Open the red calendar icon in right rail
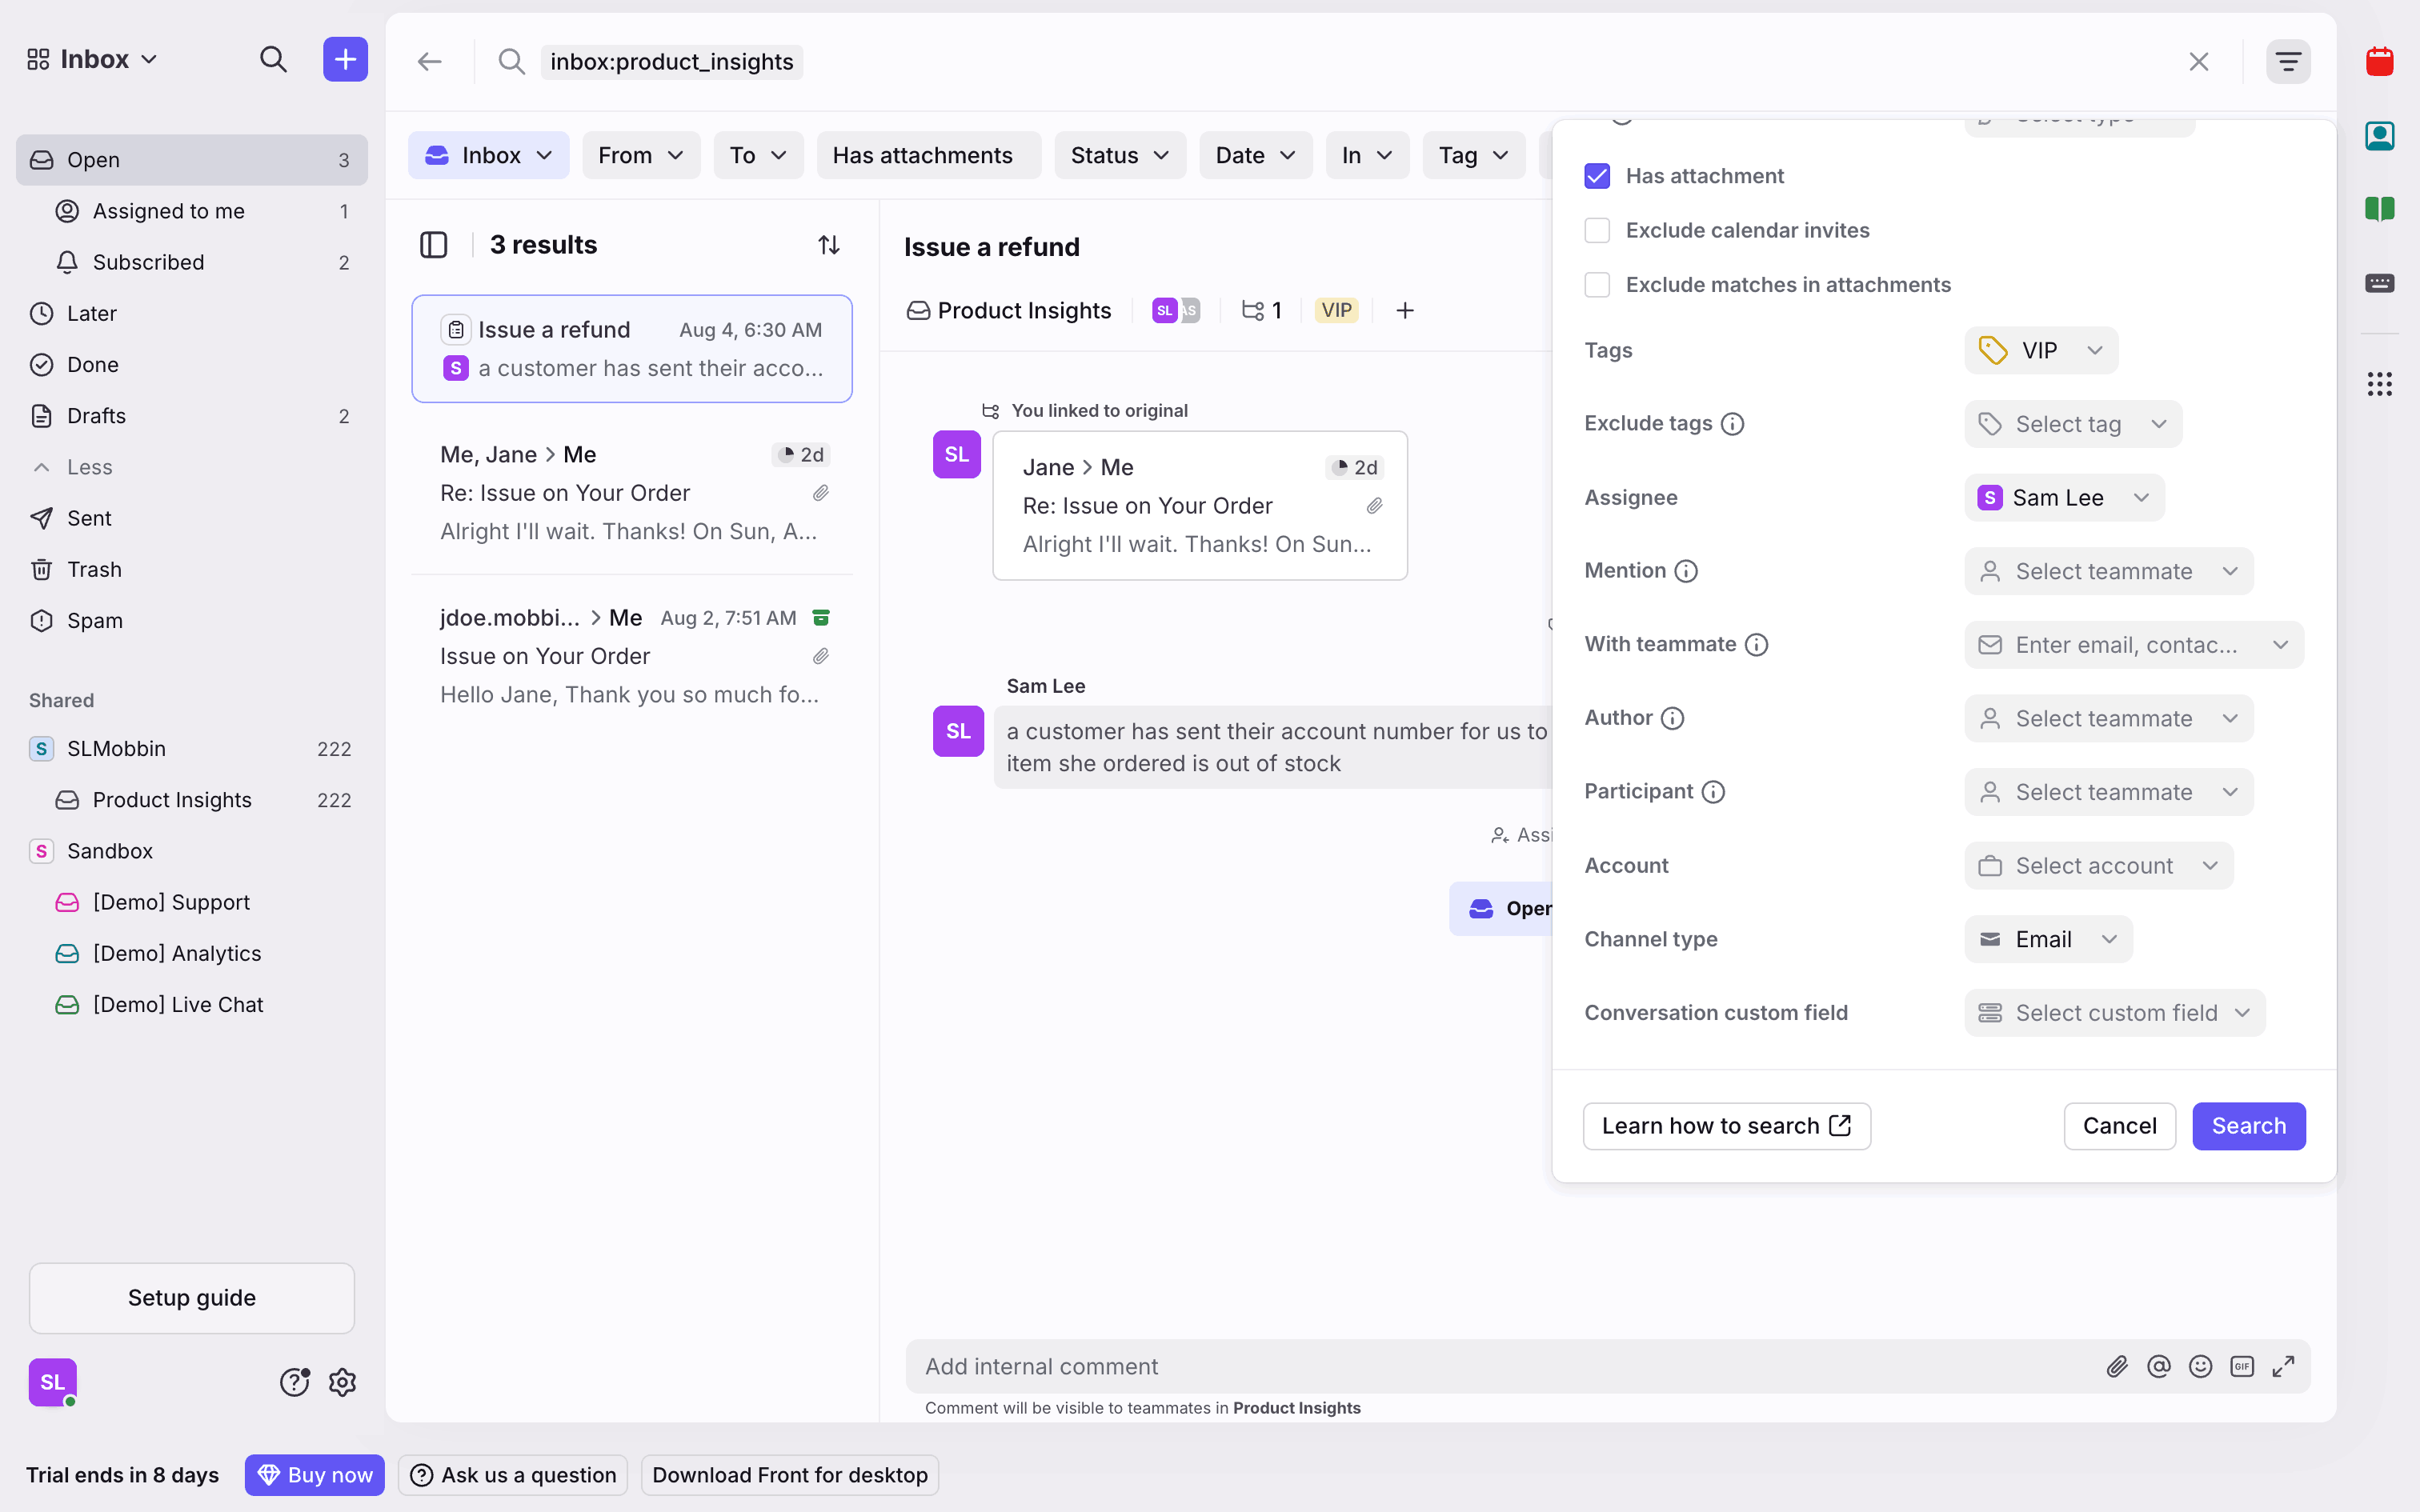Viewport: 2420px width, 1512px height. (2379, 62)
